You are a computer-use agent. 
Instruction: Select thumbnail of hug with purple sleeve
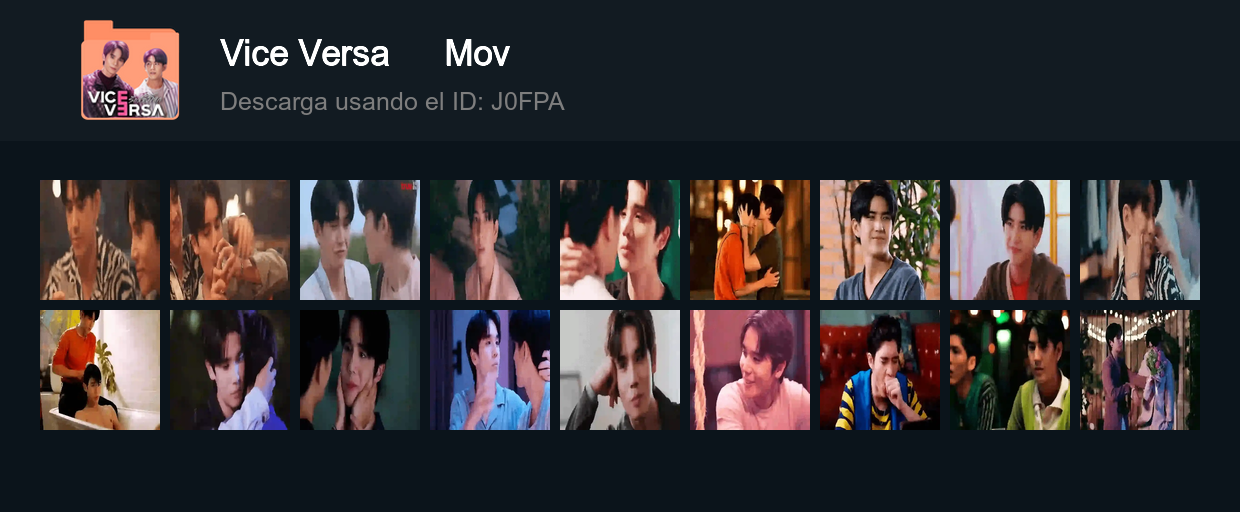point(230,370)
